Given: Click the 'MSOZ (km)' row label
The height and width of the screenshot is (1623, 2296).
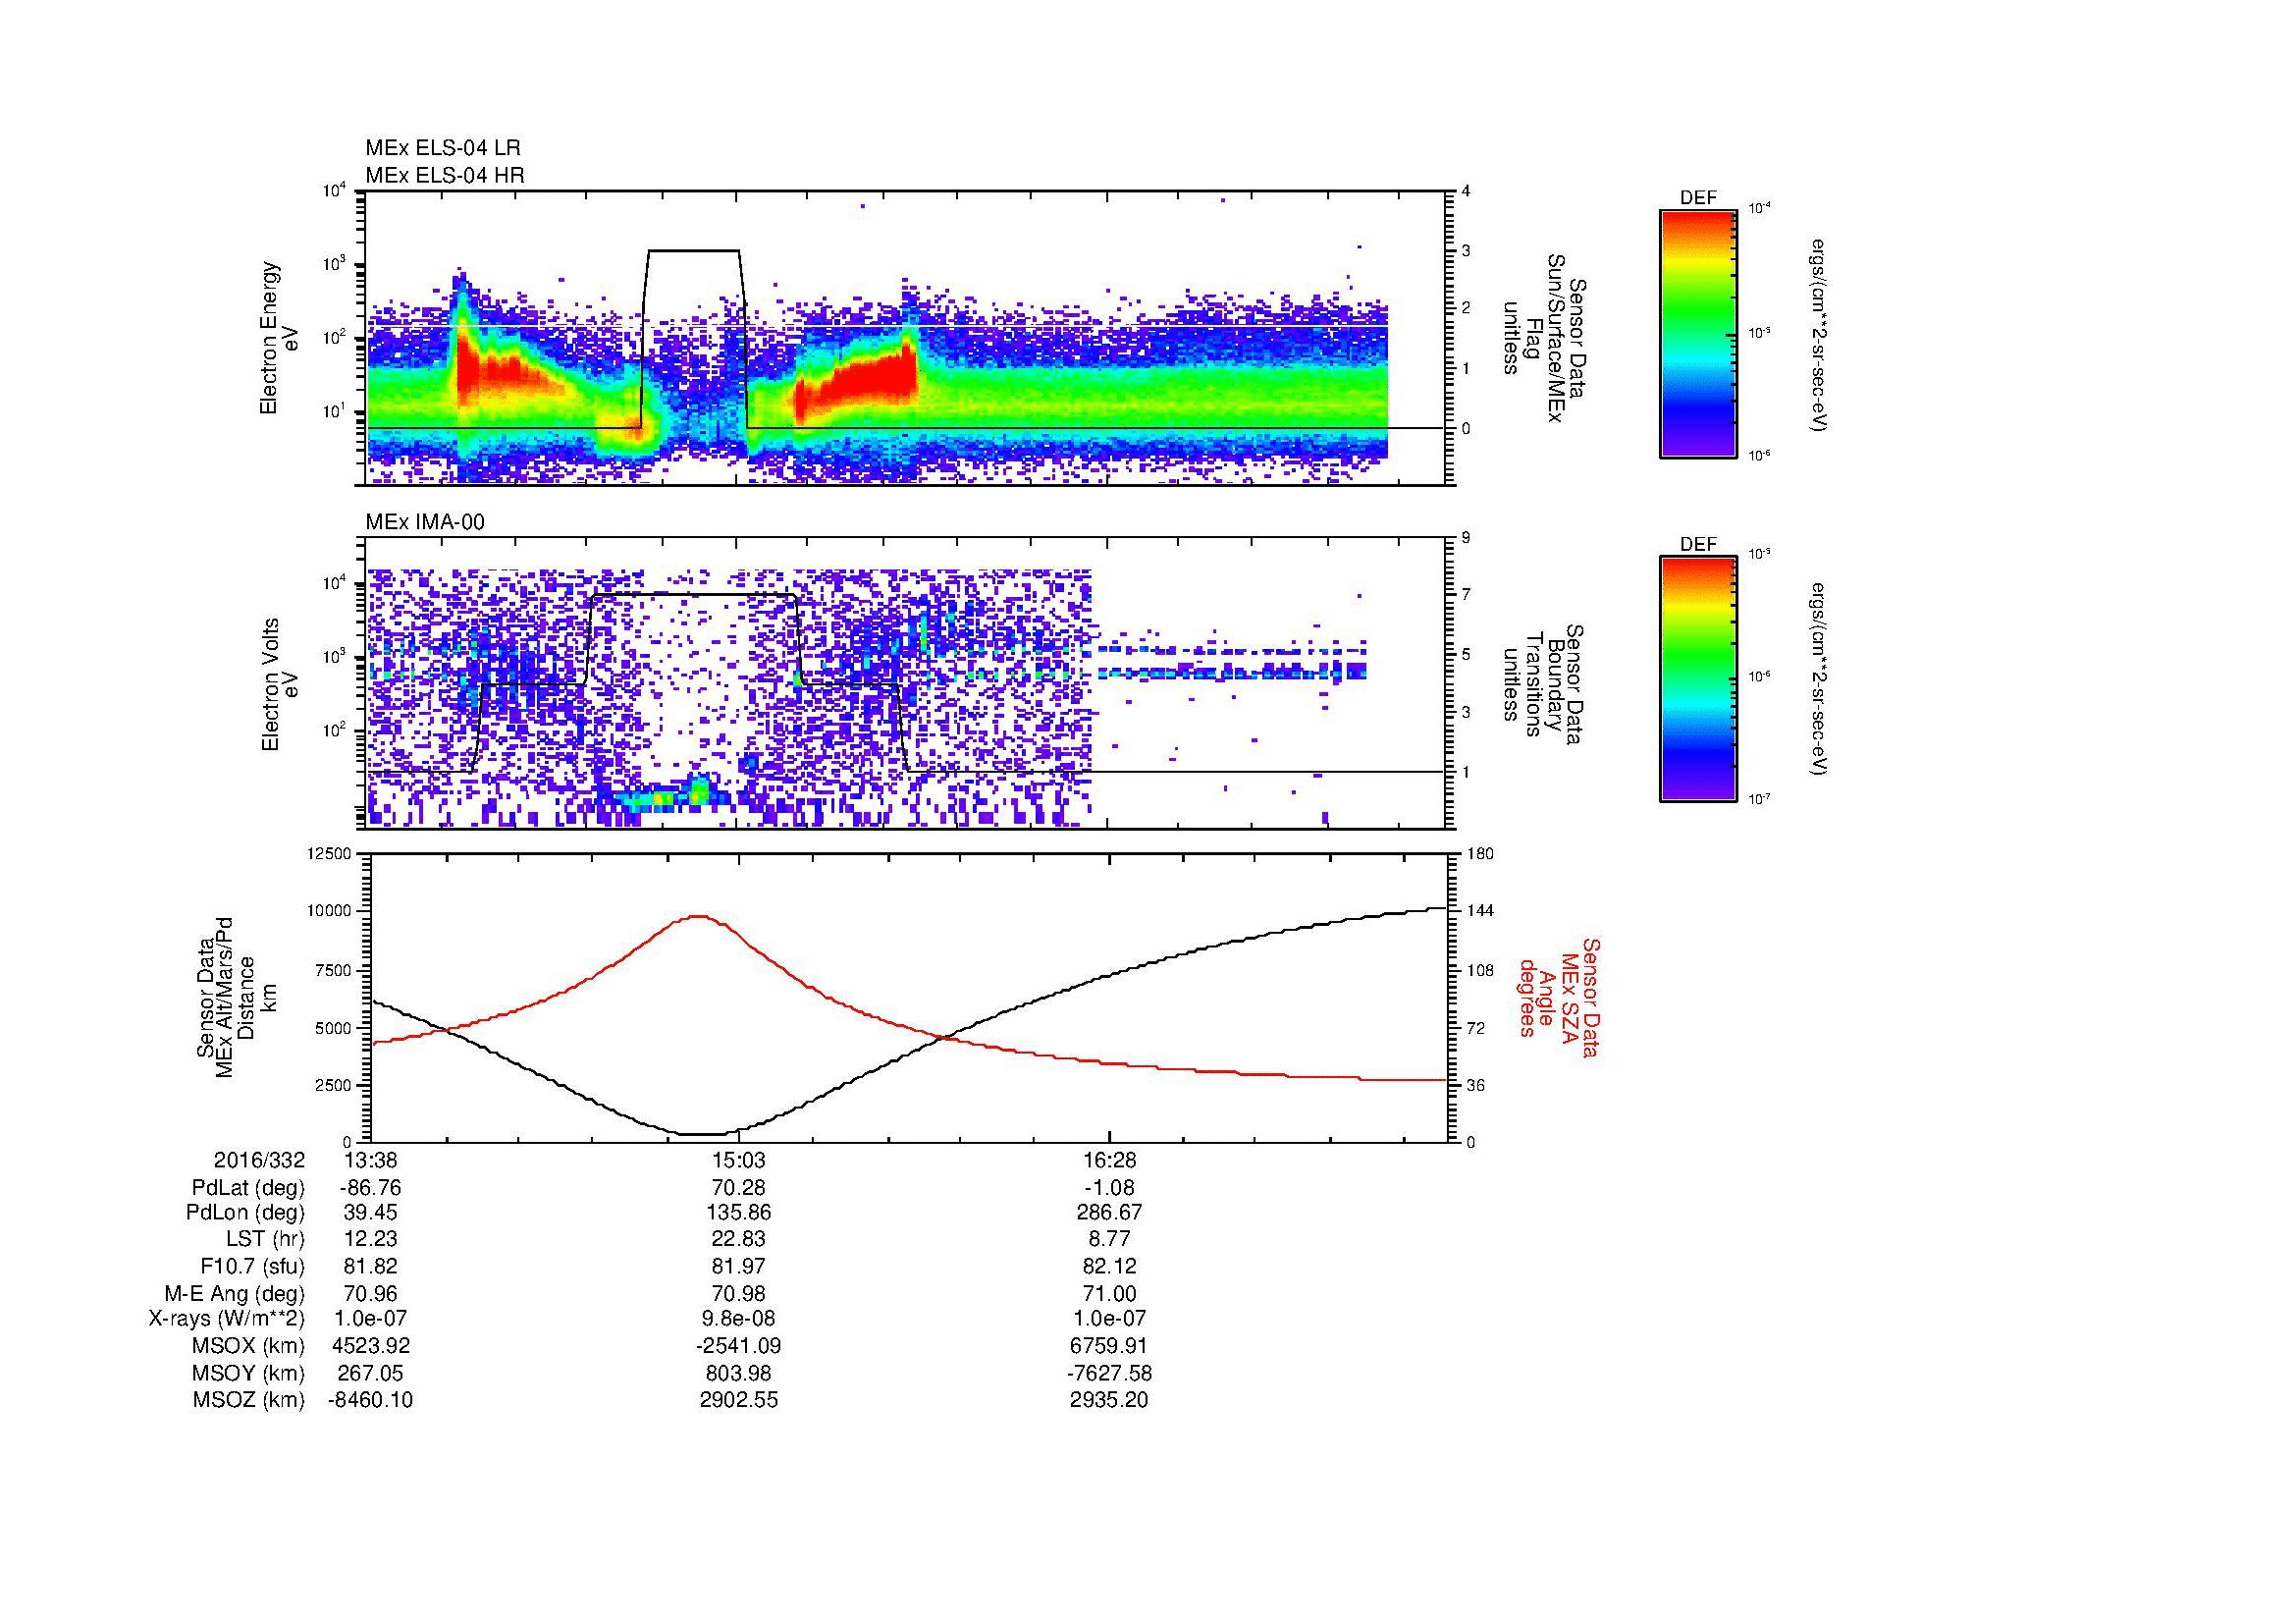Looking at the screenshot, I should (248, 1400).
